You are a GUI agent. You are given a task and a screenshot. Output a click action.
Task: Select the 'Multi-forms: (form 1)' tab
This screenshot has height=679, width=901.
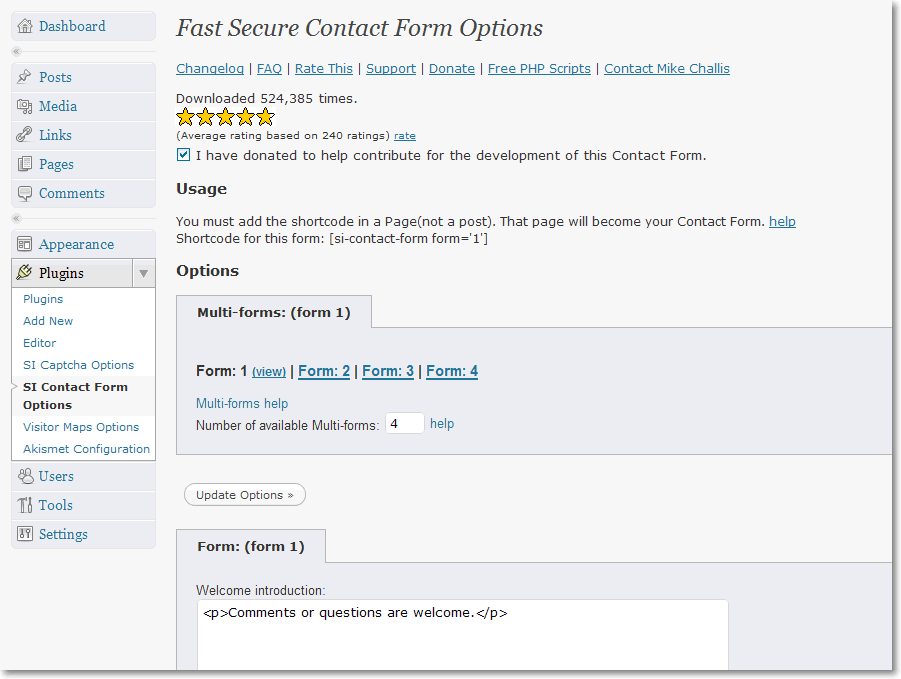point(273,312)
